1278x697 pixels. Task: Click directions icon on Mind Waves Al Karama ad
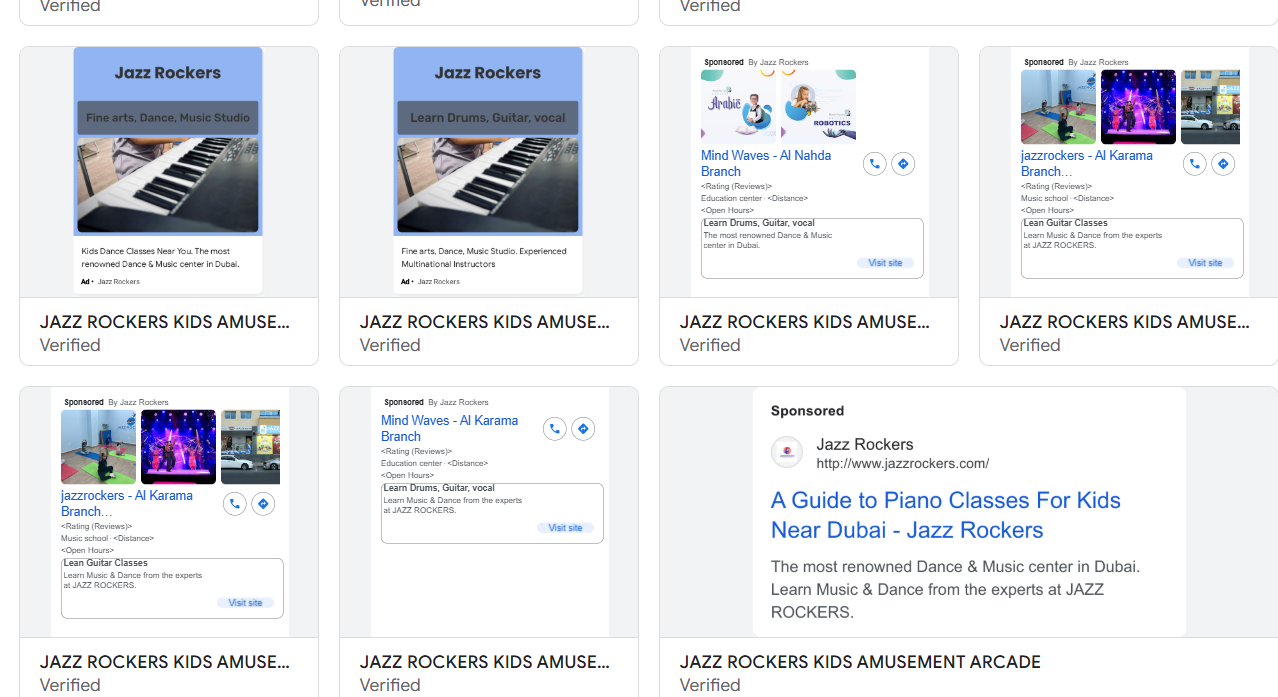(x=583, y=429)
